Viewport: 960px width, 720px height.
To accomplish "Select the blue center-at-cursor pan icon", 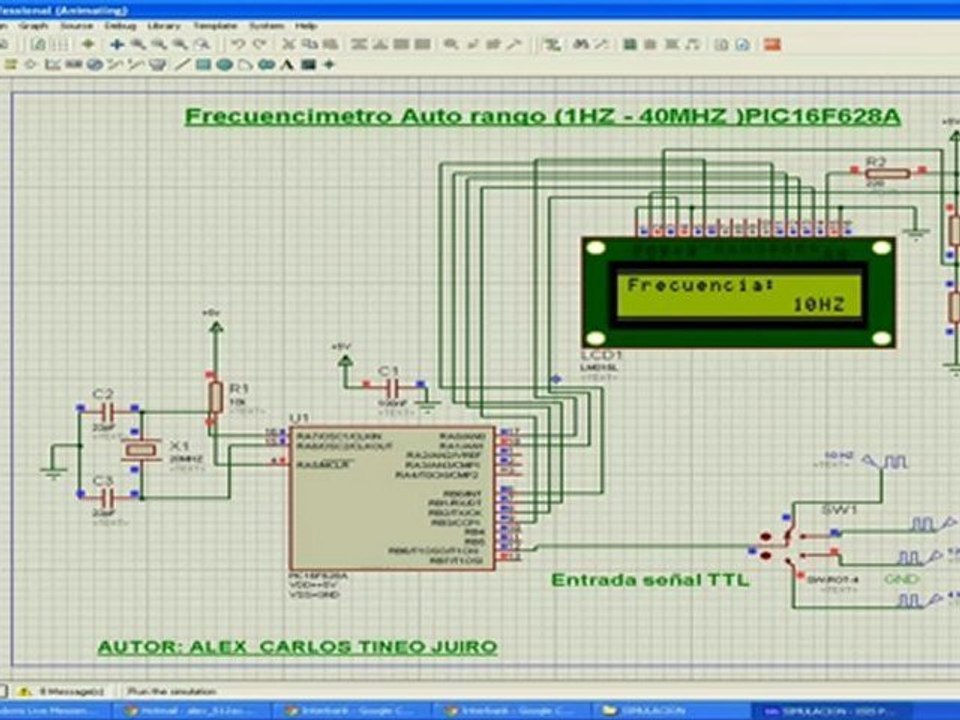I will [x=117, y=45].
